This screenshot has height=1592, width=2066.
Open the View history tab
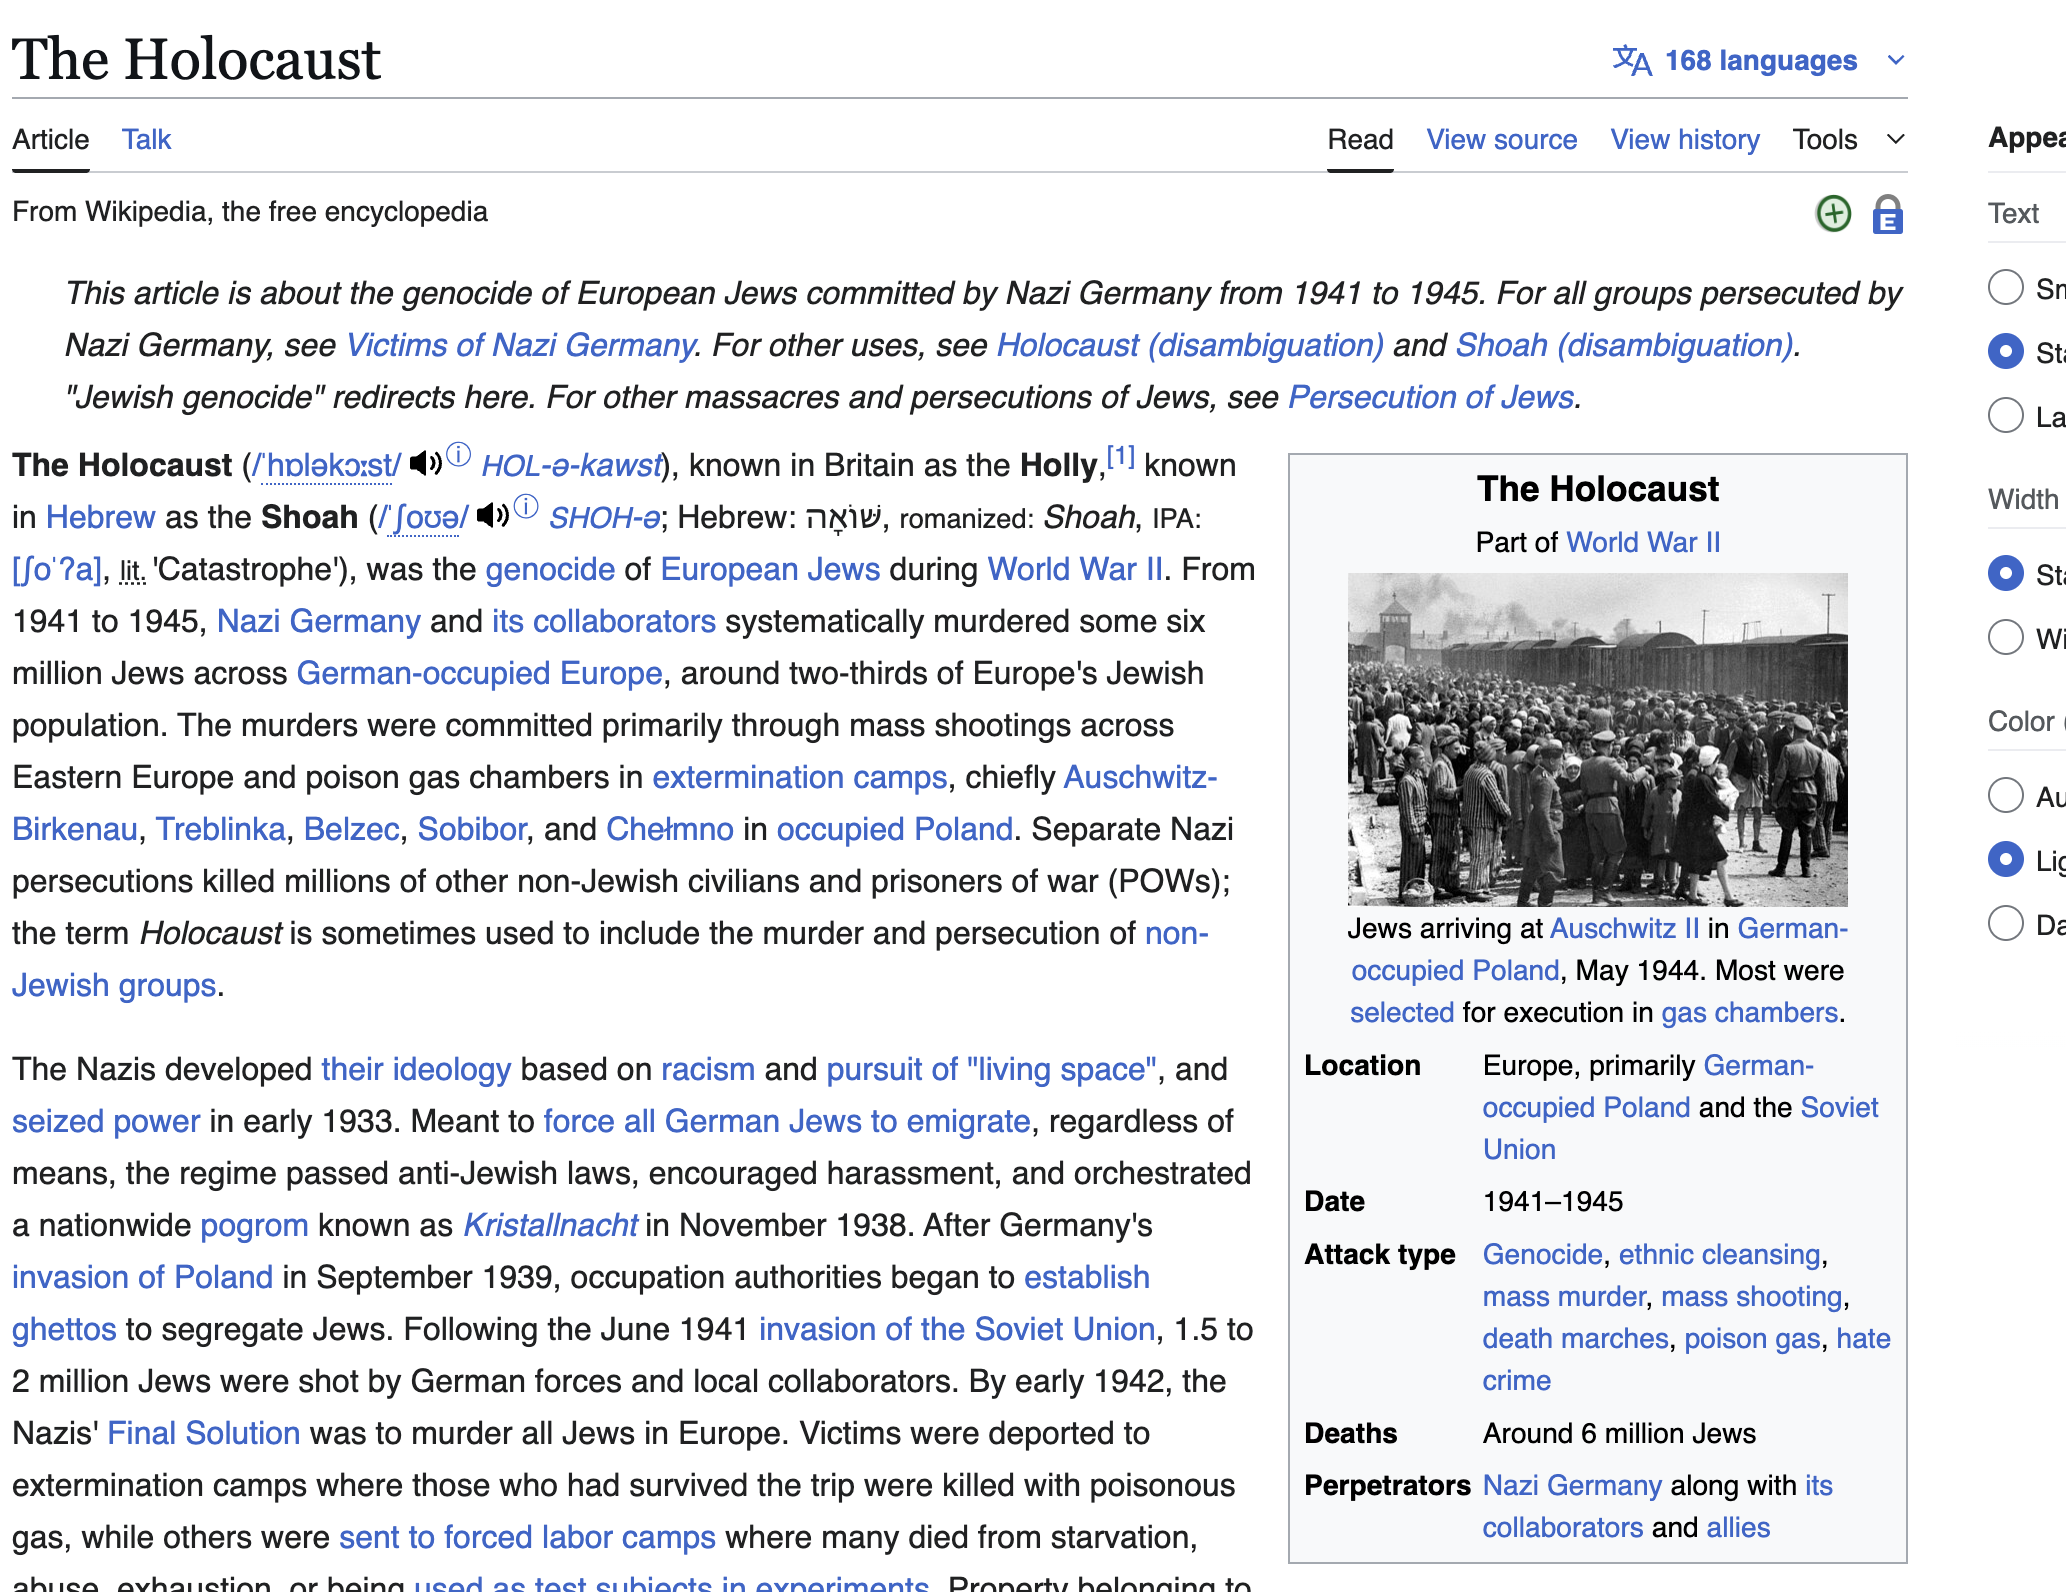point(1684,139)
